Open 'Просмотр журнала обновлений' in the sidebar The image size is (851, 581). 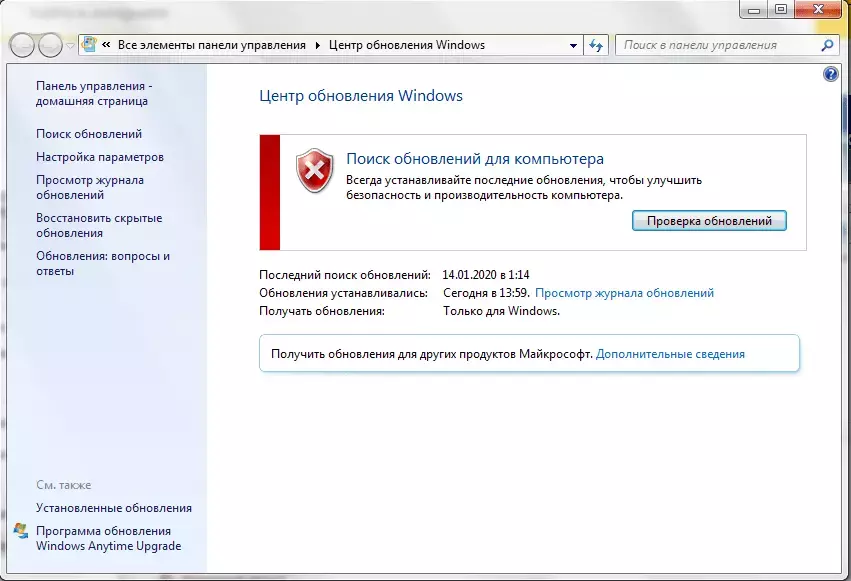point(90,187)
